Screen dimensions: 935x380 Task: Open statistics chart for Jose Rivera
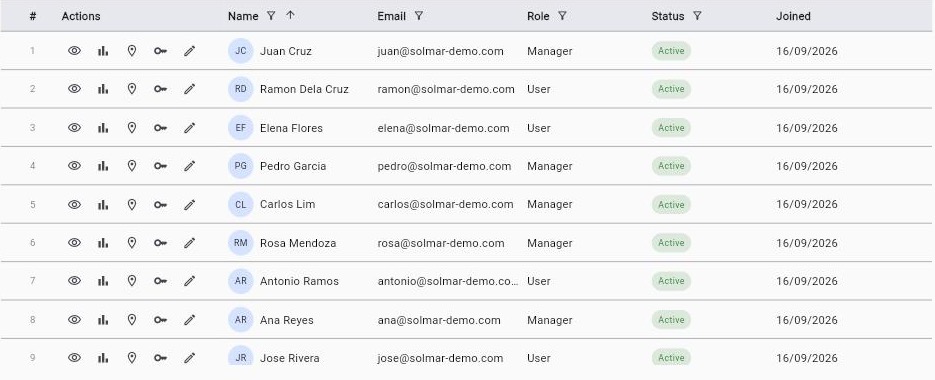click(x=103, y=358)
